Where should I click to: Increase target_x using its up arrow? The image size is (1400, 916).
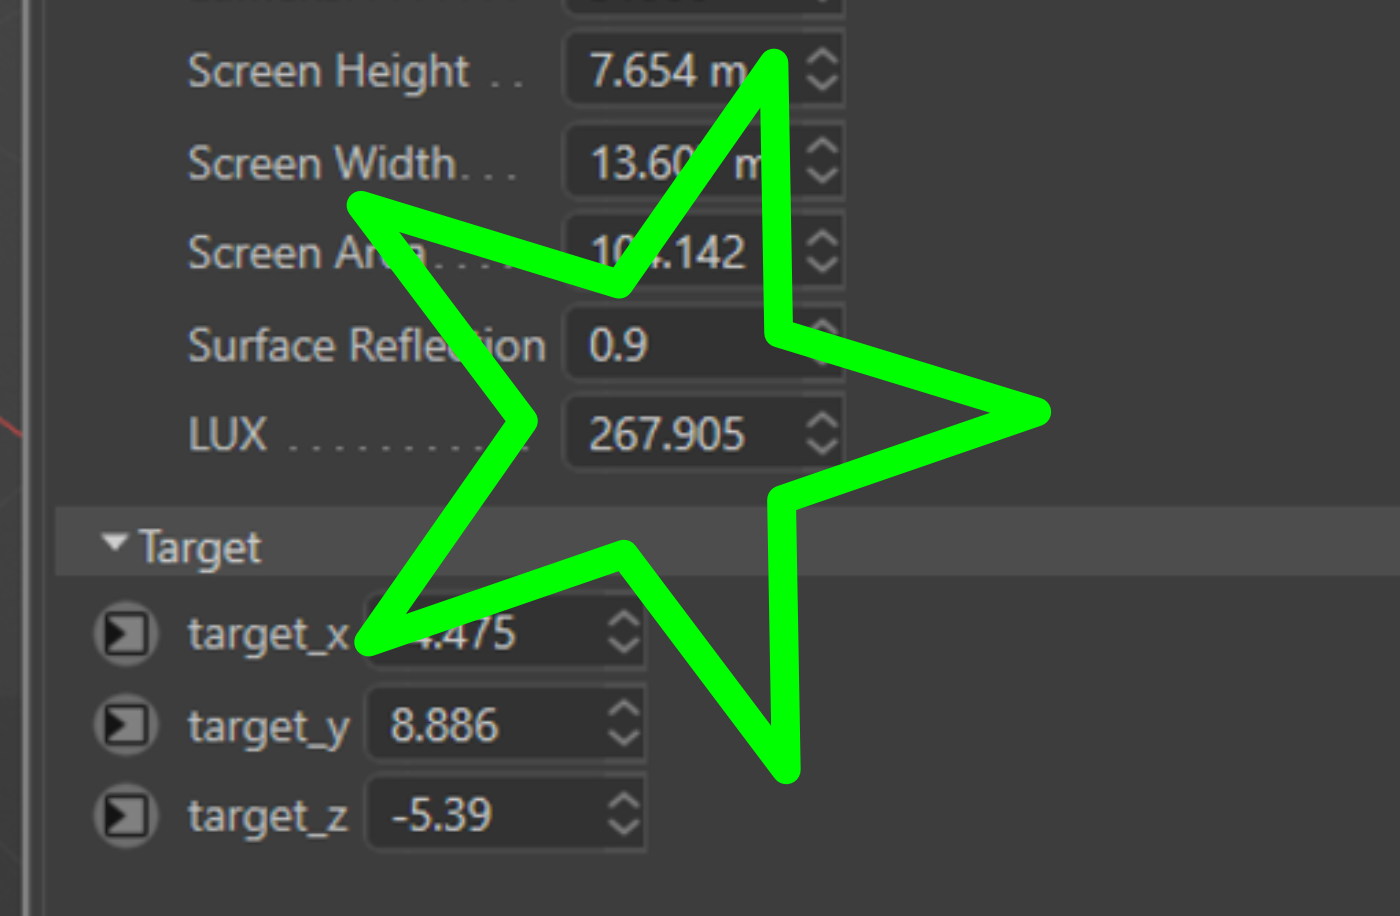pyautogui.click(x=624, y=621)
